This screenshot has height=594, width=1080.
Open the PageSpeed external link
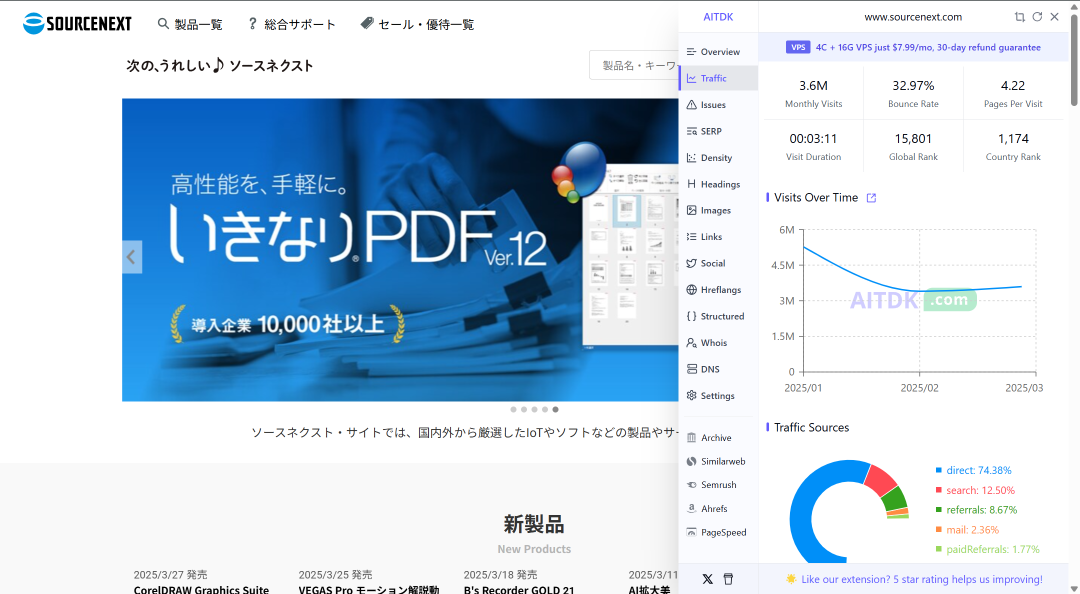[718, 533]
